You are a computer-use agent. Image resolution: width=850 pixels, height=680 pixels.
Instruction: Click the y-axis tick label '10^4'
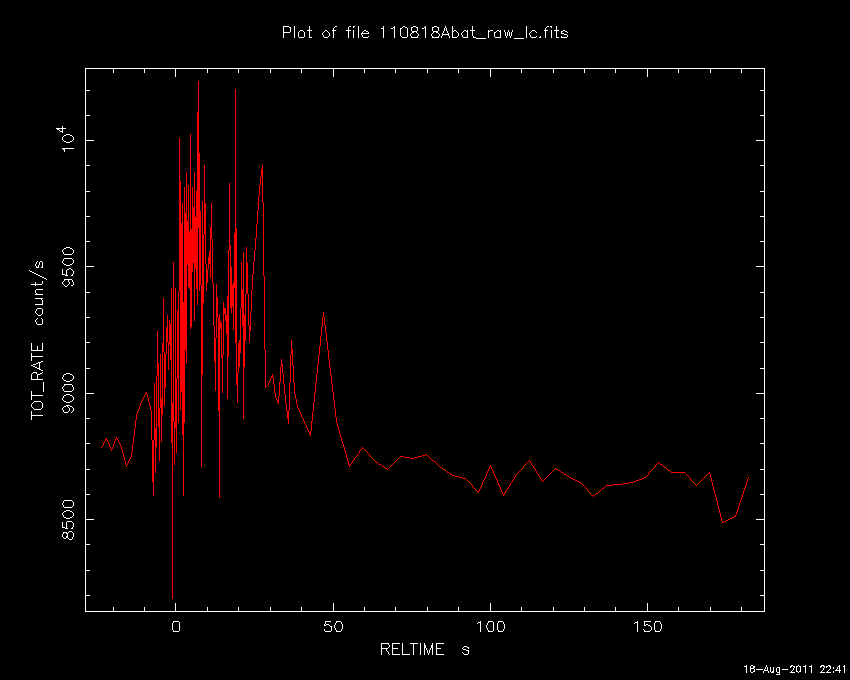click(x=67, y=139)
